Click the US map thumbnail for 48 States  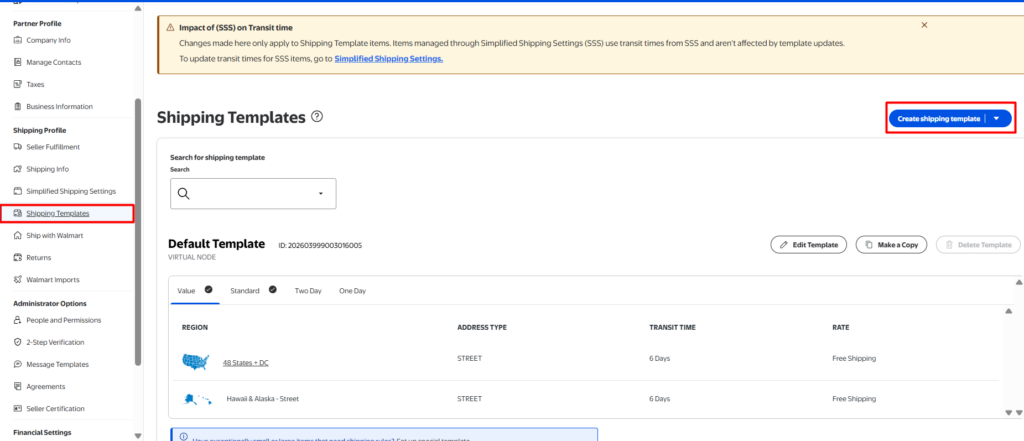pos(197,361)
